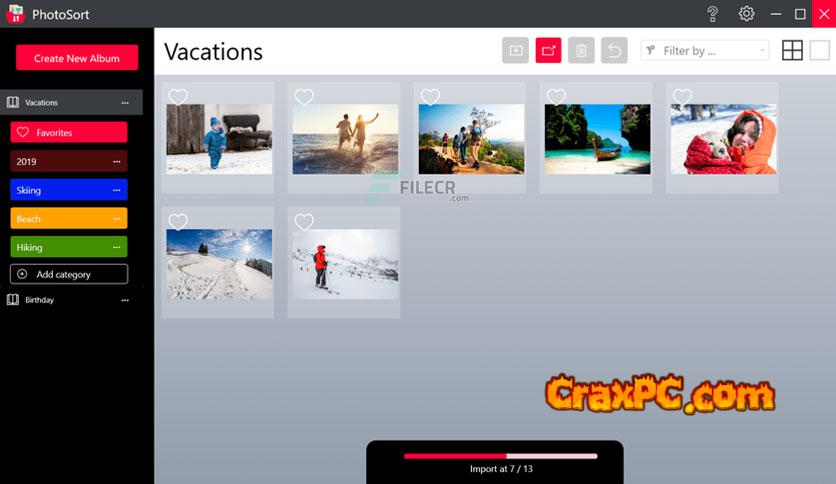The width and height of the screenshot is (836, 484).
Task: Open the help question mark icon
Action: pos(712,14)
